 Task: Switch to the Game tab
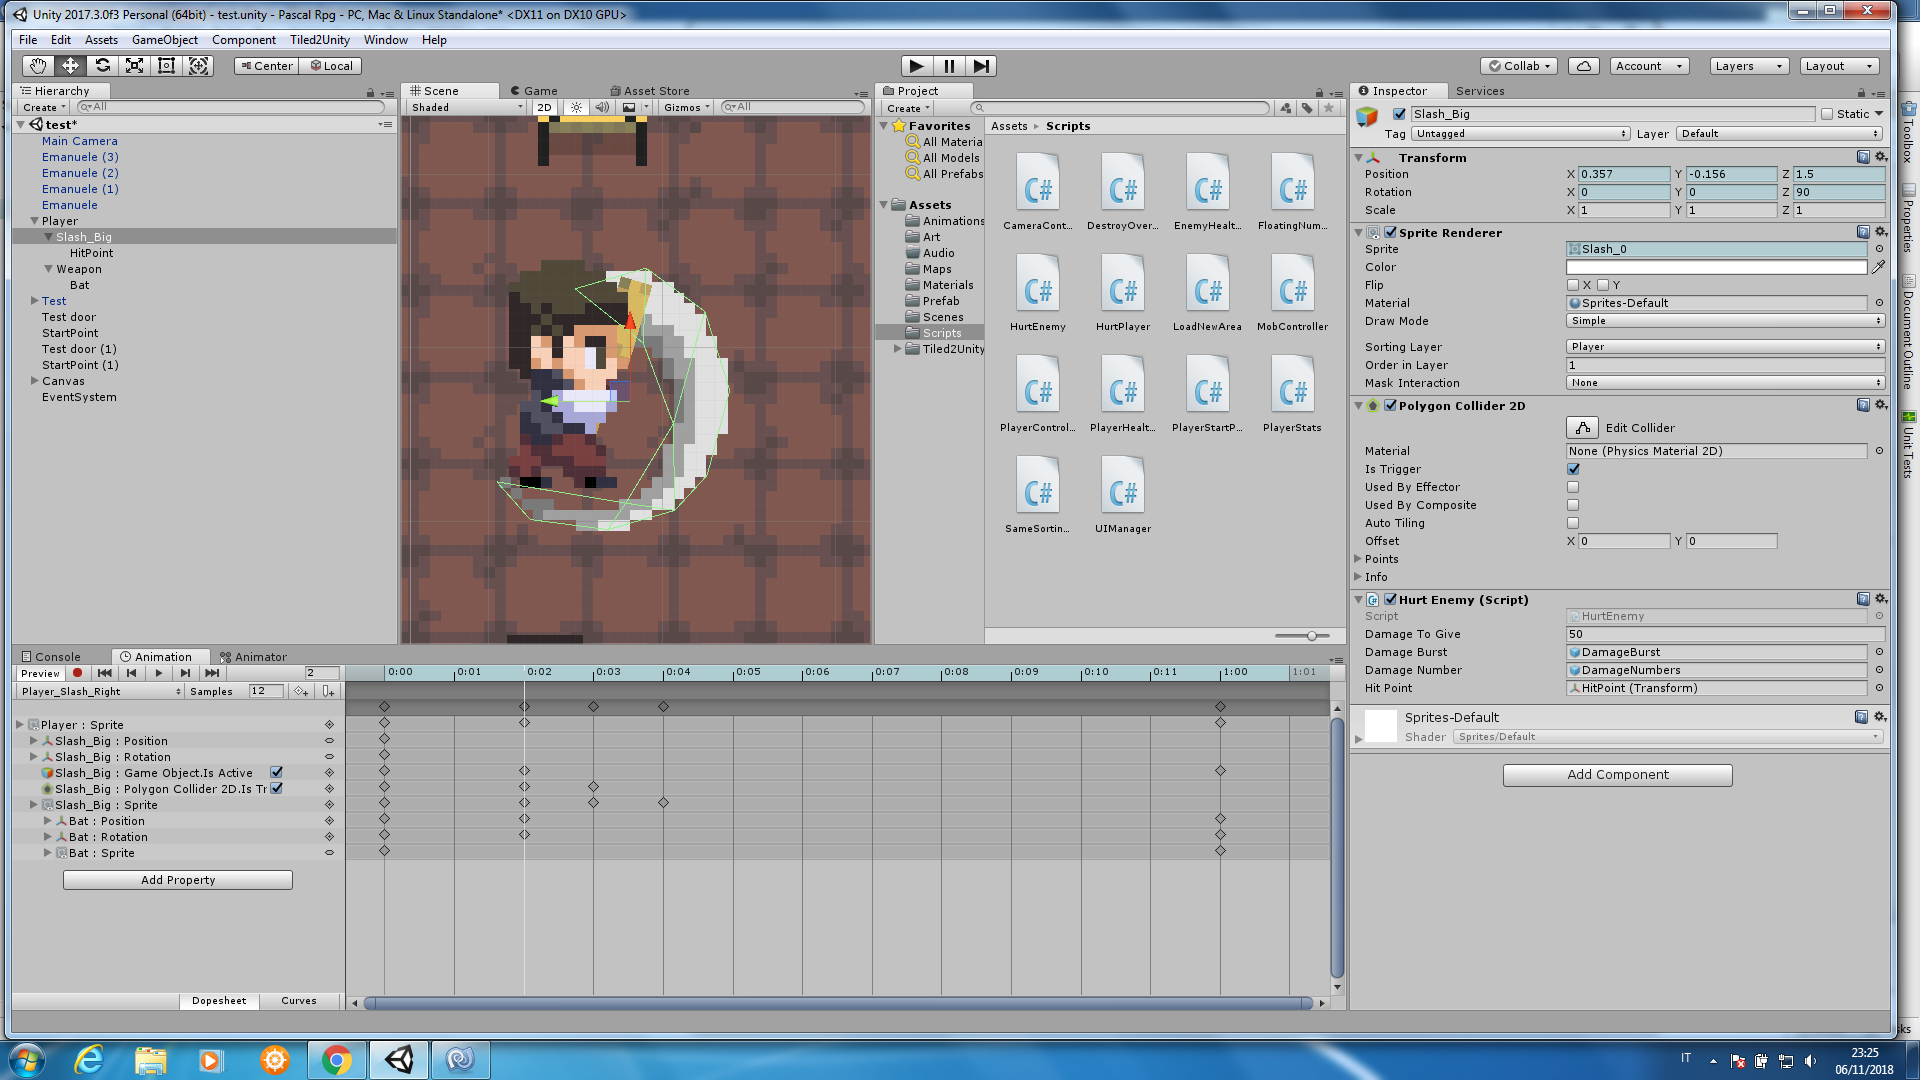coord(535,91)
